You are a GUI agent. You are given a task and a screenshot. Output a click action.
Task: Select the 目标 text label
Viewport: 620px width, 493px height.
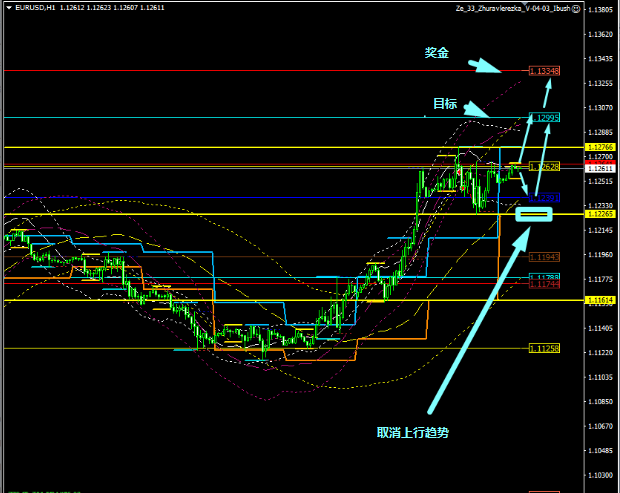pos(445,103)
